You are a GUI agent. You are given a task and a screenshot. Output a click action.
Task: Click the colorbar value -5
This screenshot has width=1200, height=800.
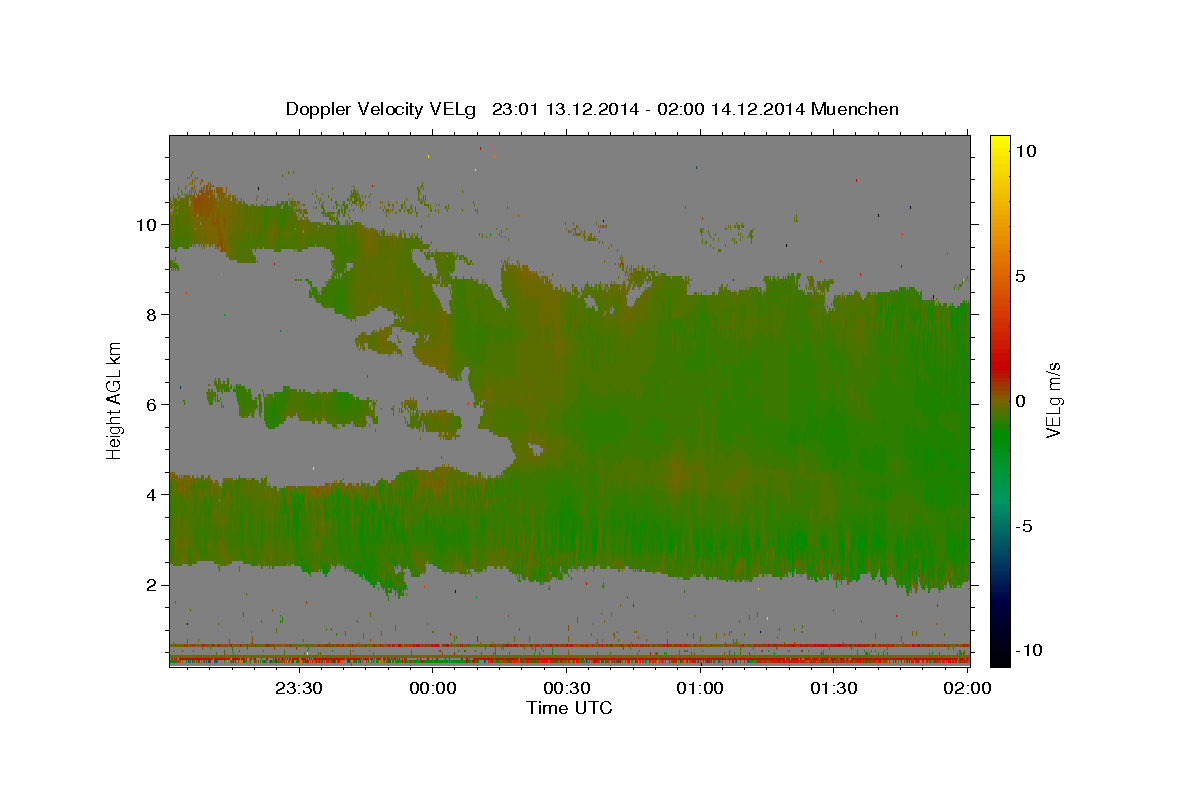[1024, 526]
